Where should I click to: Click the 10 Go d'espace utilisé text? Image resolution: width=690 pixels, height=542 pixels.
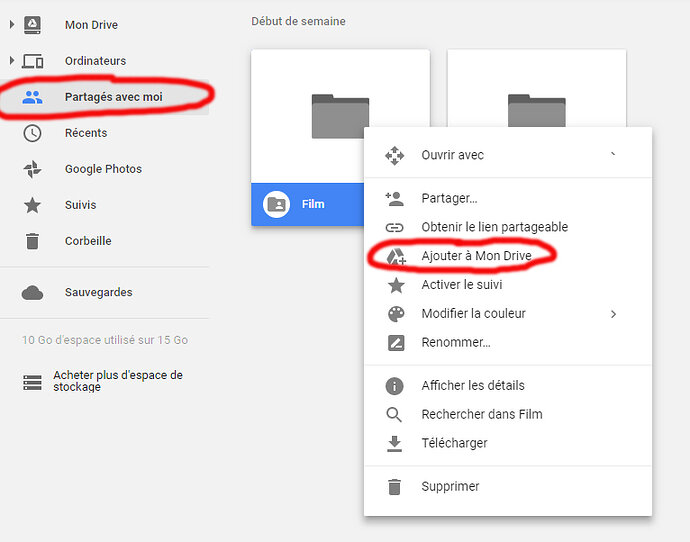[x=105, y=340]
